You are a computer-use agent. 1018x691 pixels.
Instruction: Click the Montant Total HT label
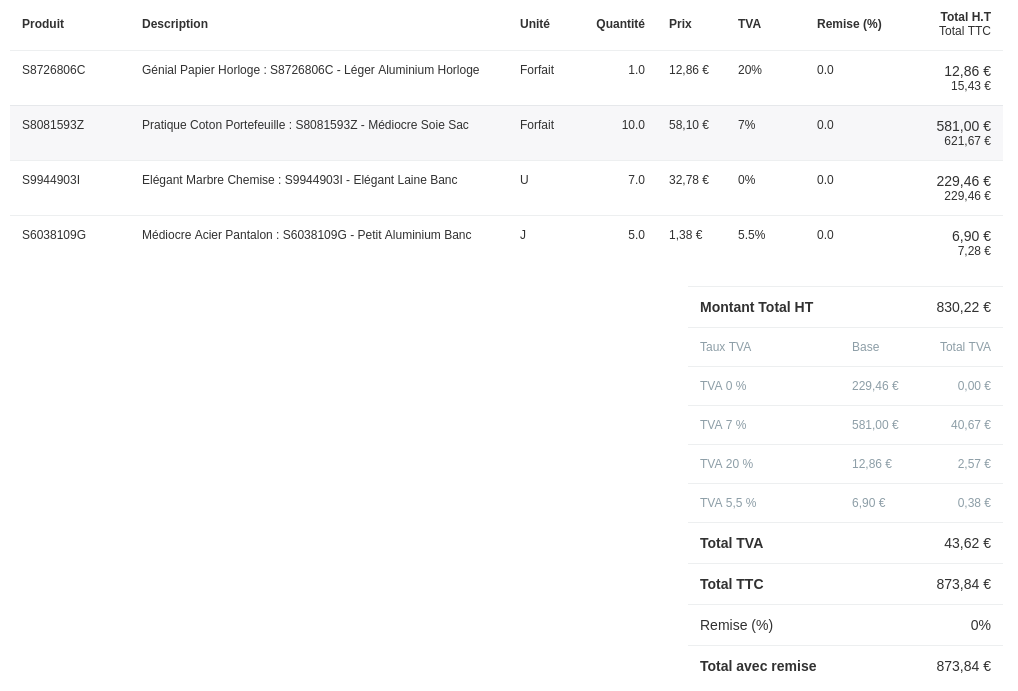(x=756, y=308)
